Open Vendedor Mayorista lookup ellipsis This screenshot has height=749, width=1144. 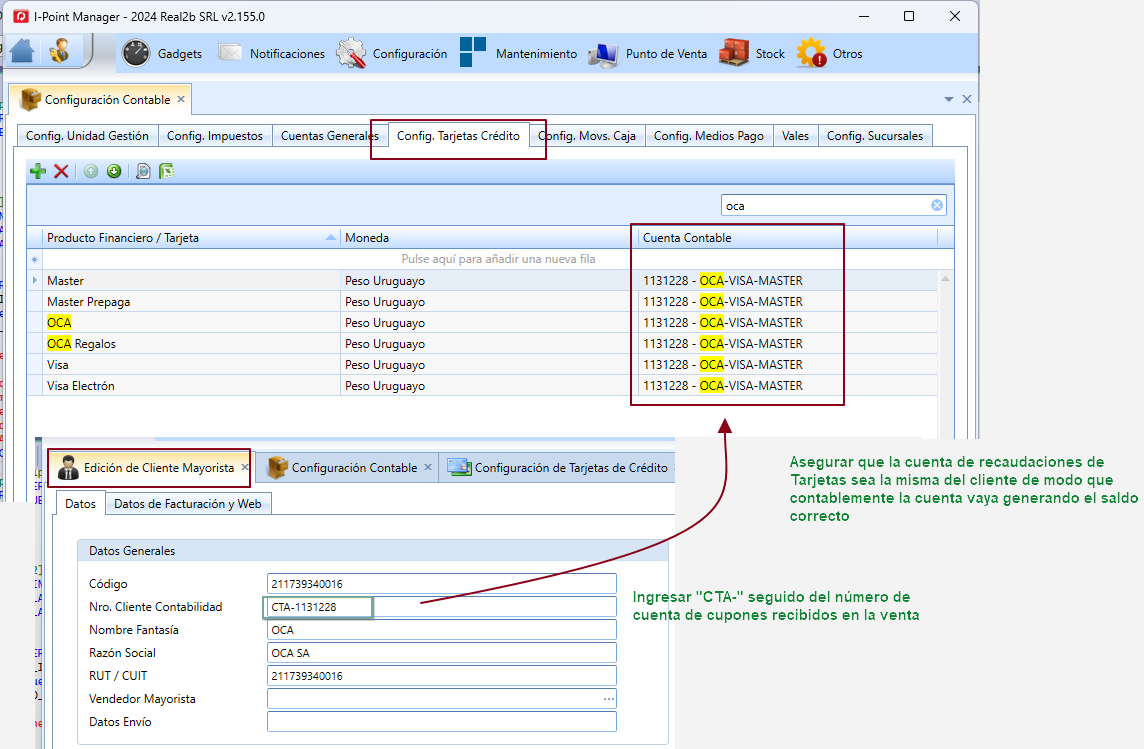pos(608,699)
